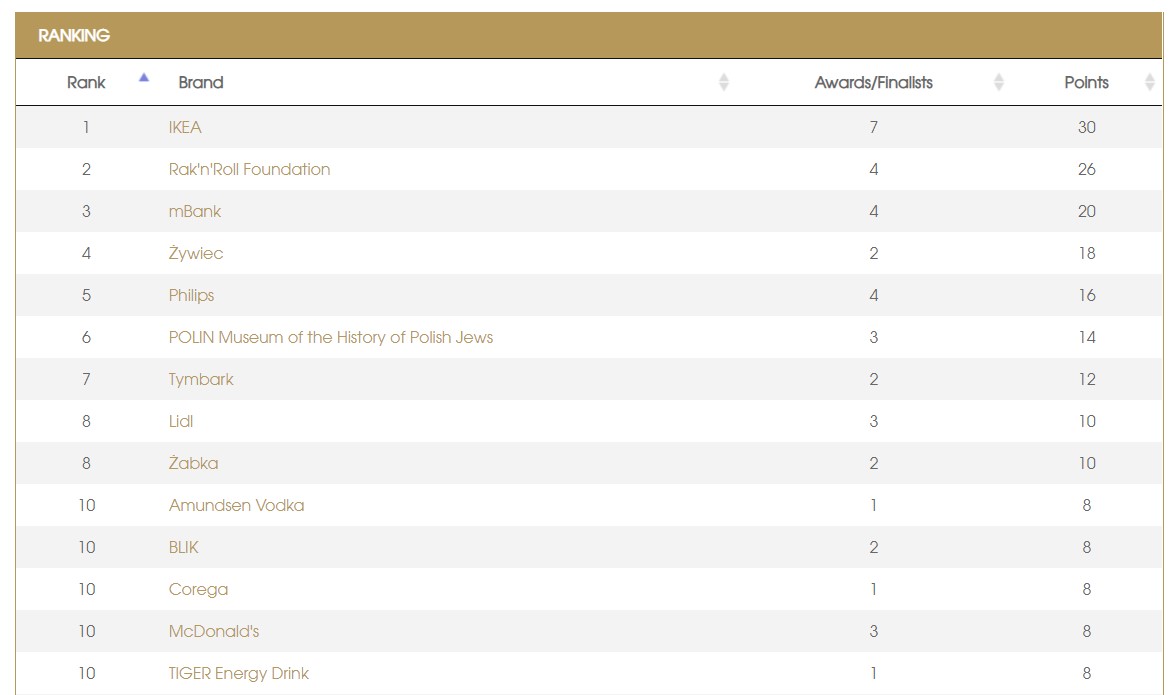The width and height of the screenshot is (1173, 695).
Task: Sort table by Brand header text
Action: coord(201,83)
